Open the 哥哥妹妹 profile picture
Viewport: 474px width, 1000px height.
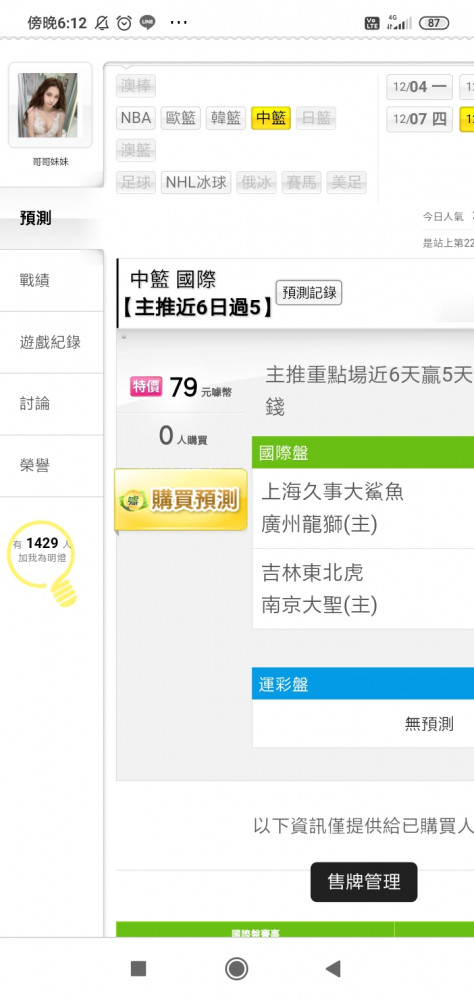(50, 105)
